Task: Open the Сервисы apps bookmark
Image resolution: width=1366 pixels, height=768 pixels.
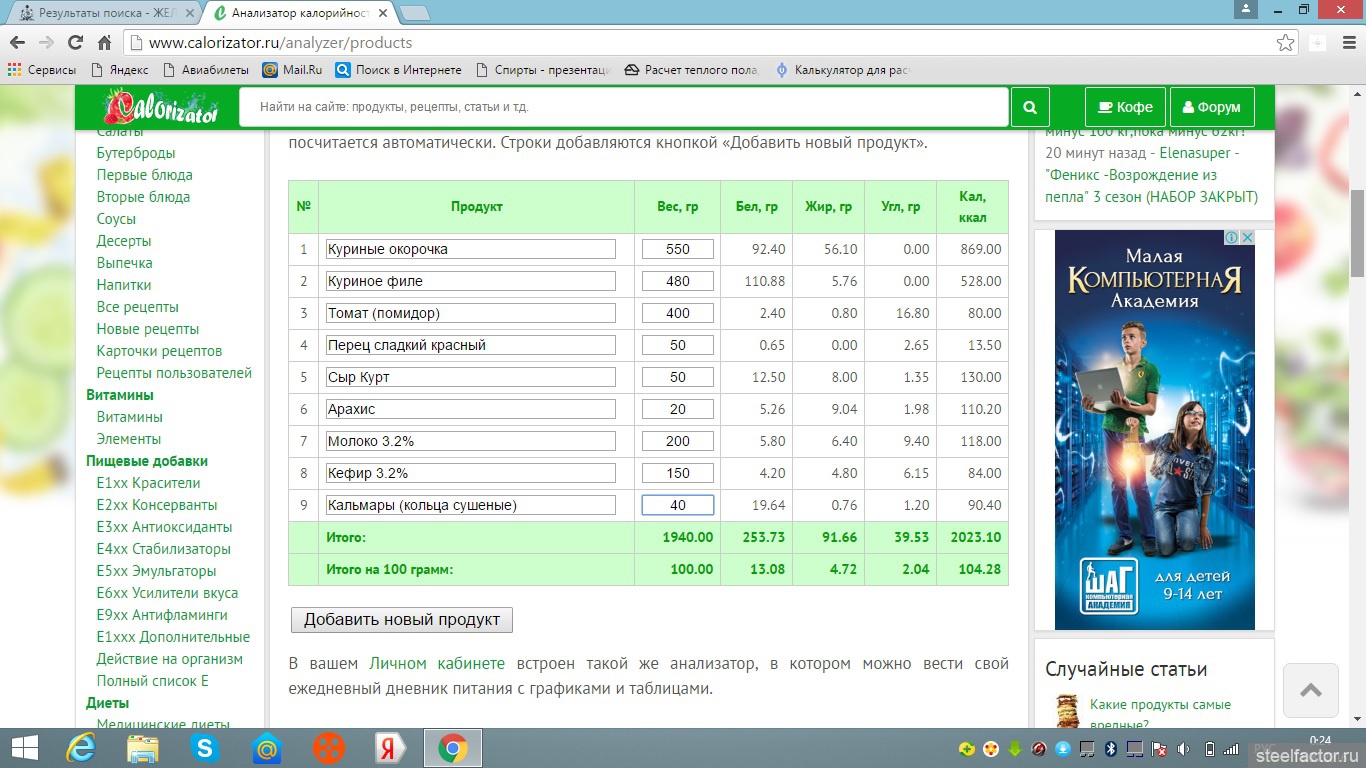Action: click(x=42, y=70)
